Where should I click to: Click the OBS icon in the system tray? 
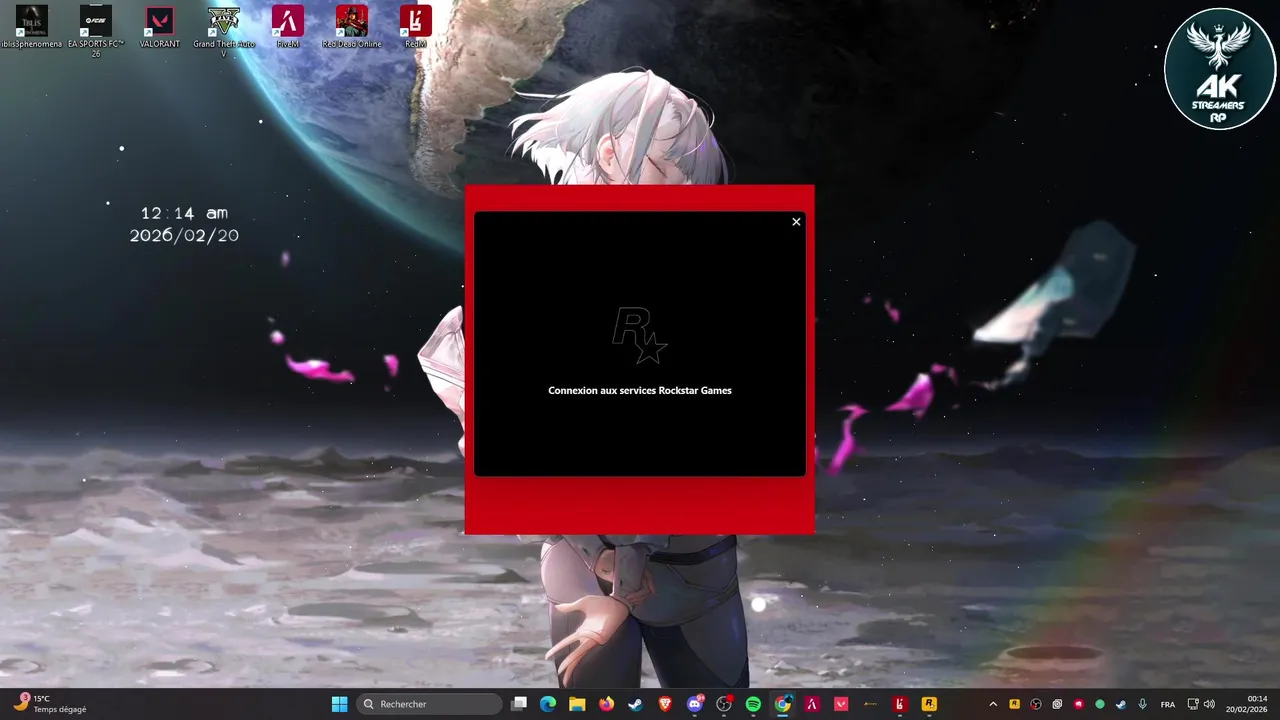coord(1036,704)
